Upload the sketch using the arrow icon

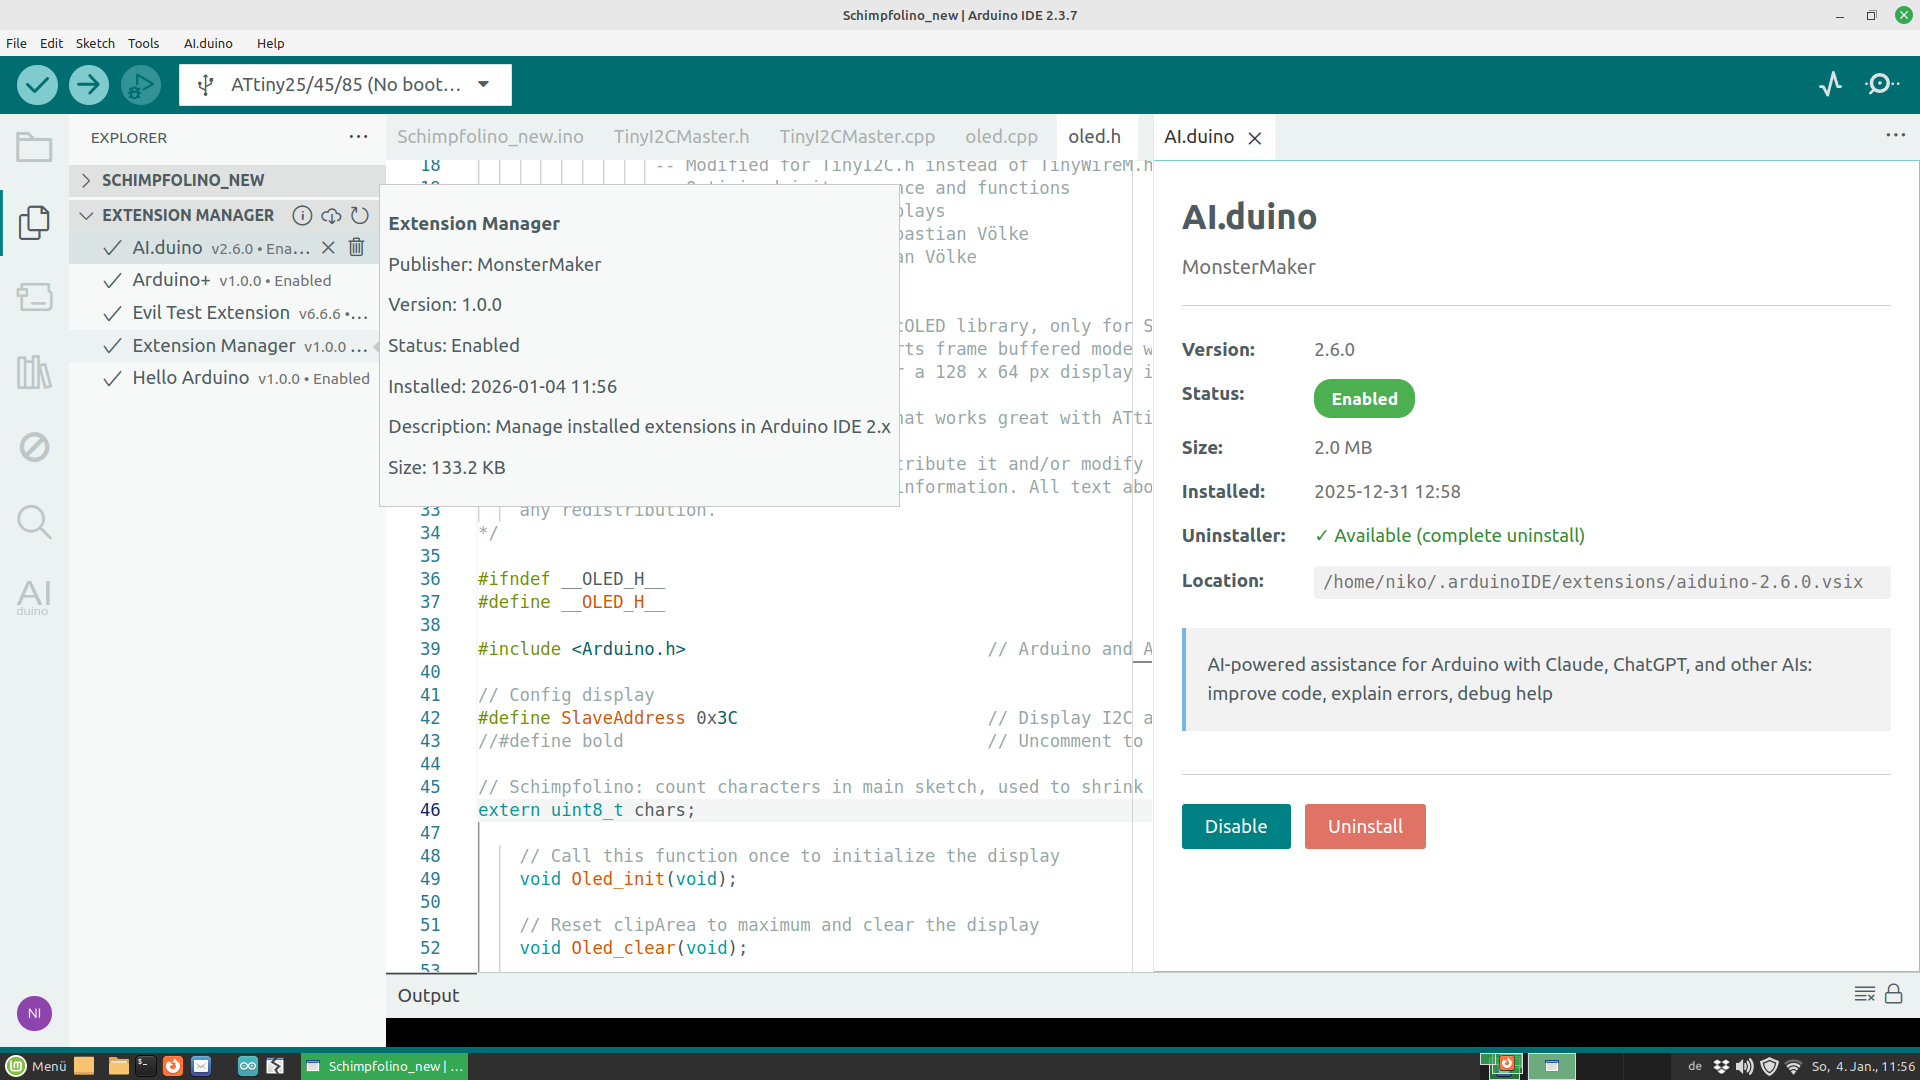pyautogui.click(x=88, y=84)
